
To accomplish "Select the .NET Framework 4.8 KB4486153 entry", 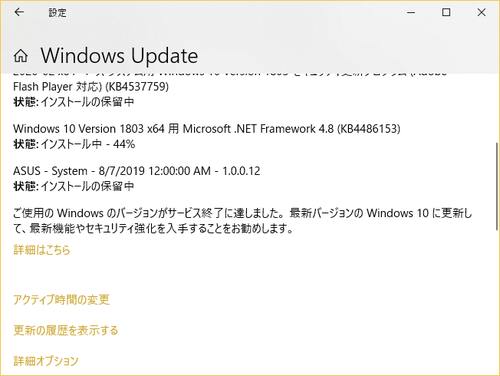I will [207, 129].
